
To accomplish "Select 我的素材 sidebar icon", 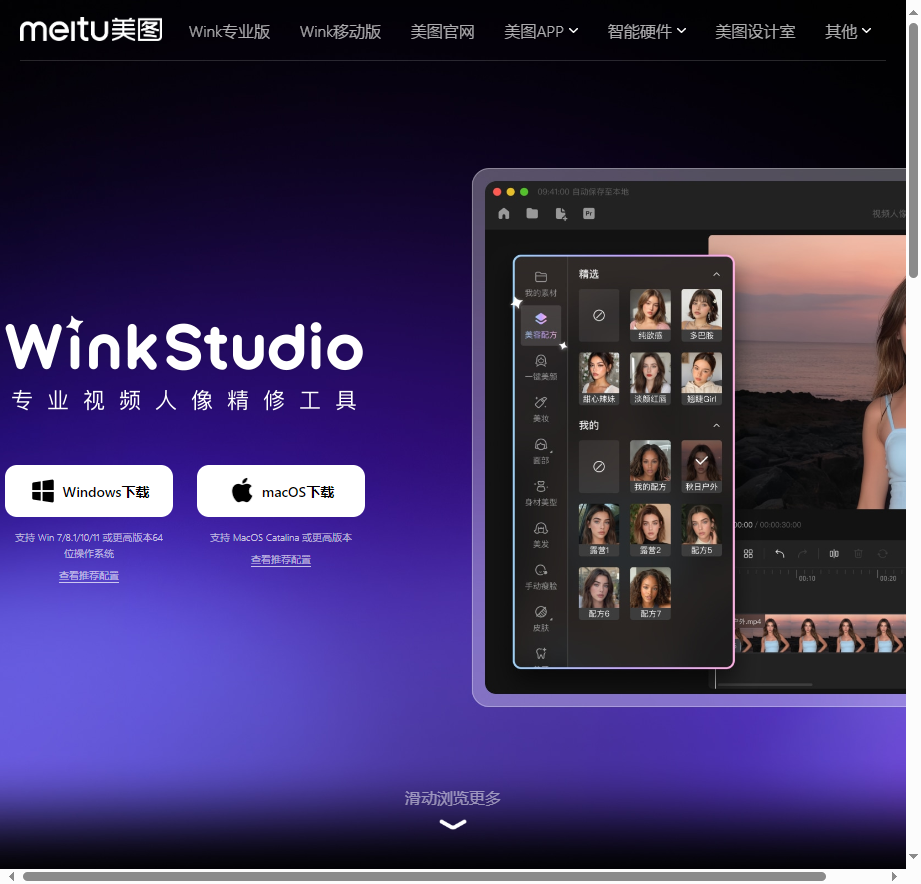I will coord(541,284).
